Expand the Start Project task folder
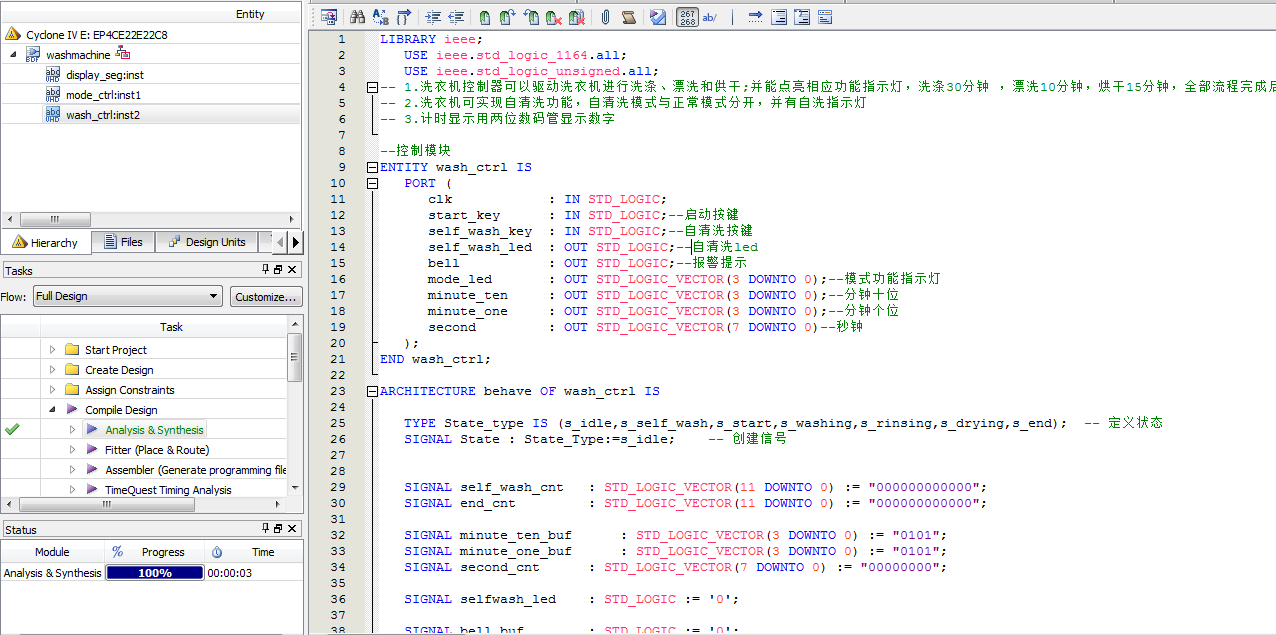 tap(53, 350)
